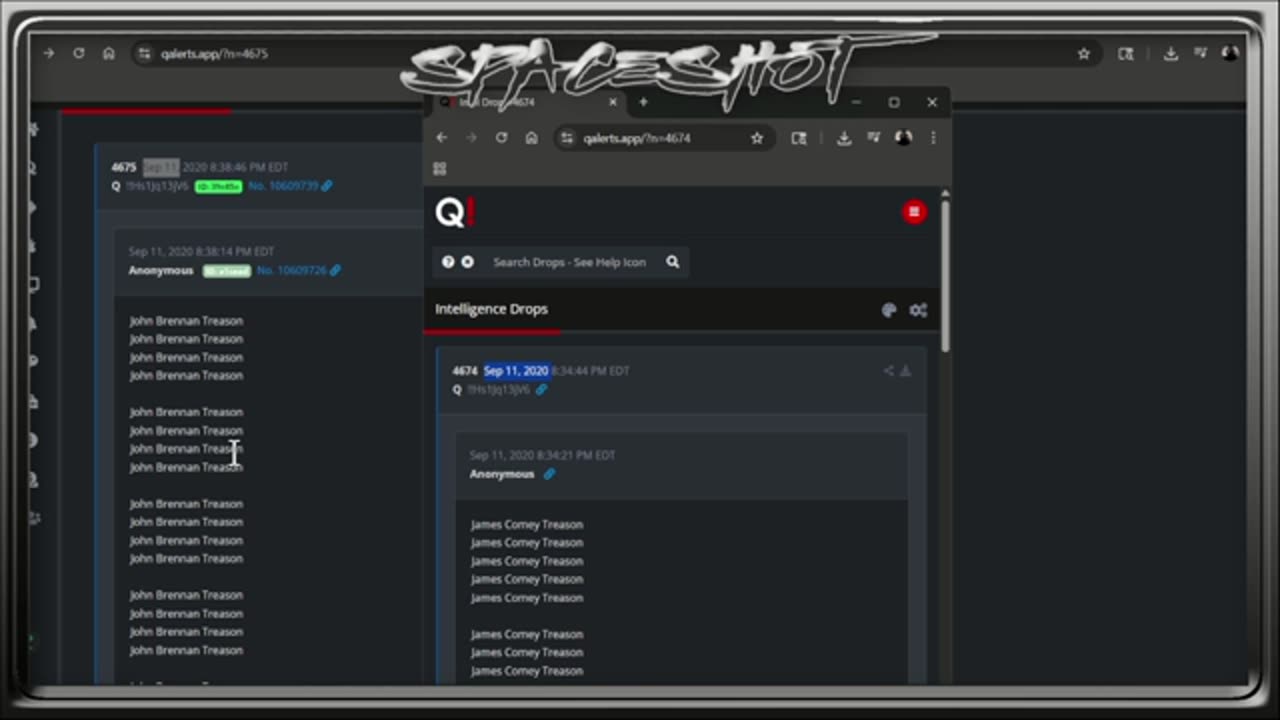Image resolution: width=1280 pixels, height=720 pixels.
Task: Bookmark the rear 4675 page with star
Action: pos(1084,54)
